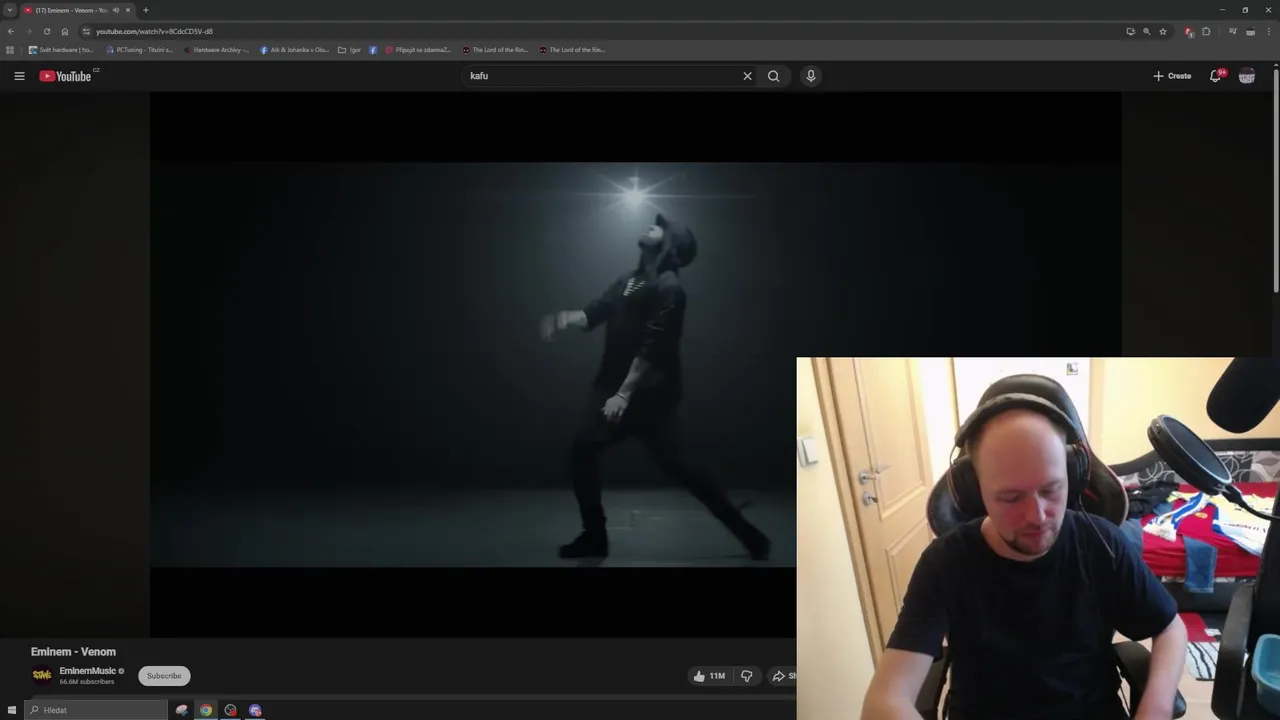This screenshot has width=1280, height=720.
Task: Subscribe to EminemMusic channel
Action: 164,676
